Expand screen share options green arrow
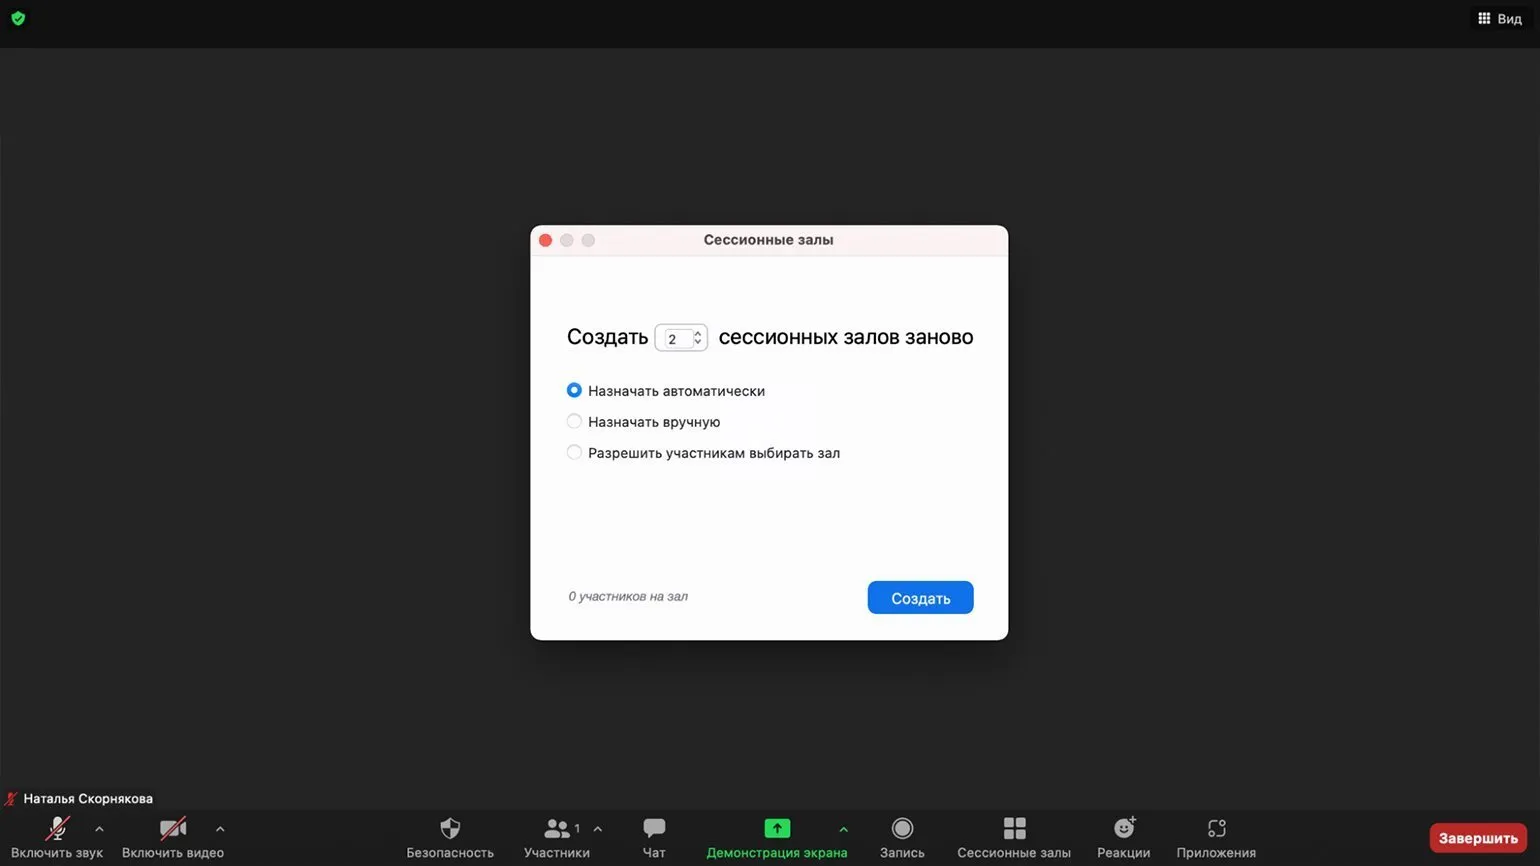 [x=843, y=829]
